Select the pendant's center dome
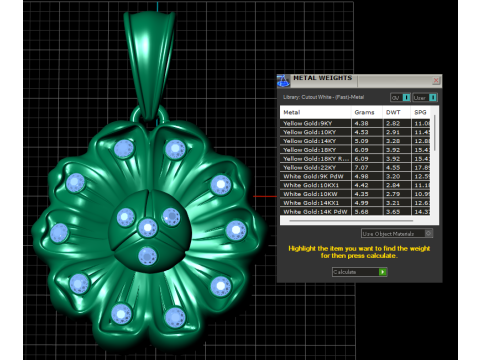This screenshot has width=480, height=360. tap(149, 231)
